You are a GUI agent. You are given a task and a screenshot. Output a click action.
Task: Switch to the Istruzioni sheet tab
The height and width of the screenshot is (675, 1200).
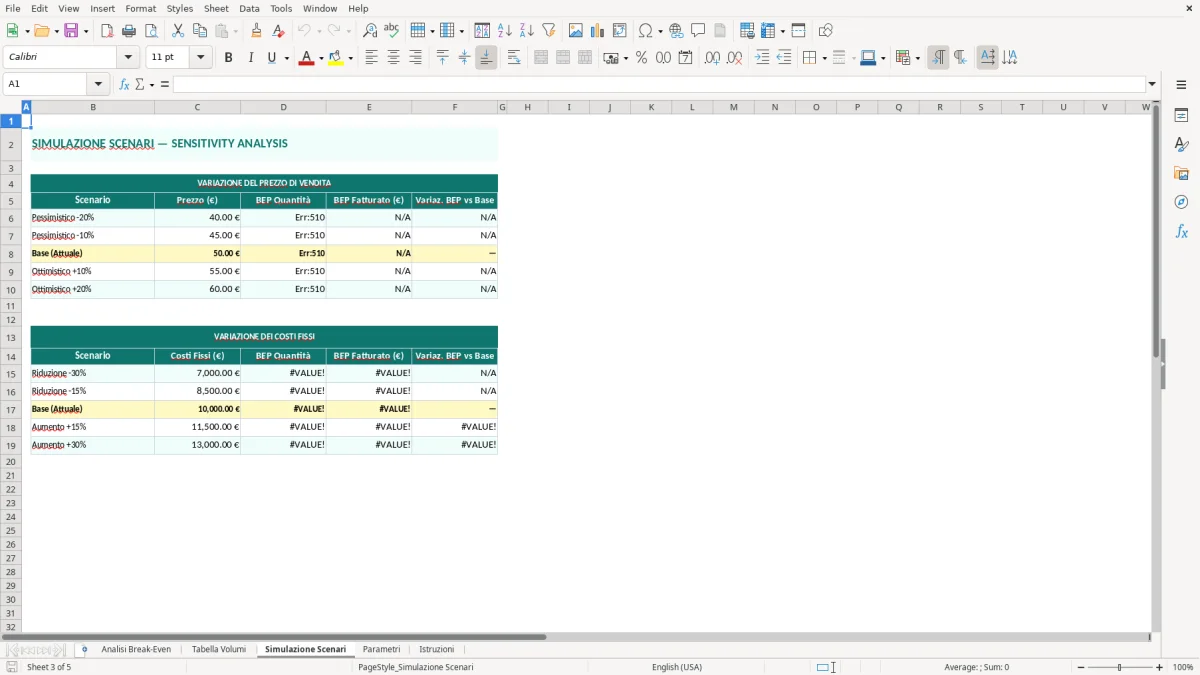tap(436, 650)
